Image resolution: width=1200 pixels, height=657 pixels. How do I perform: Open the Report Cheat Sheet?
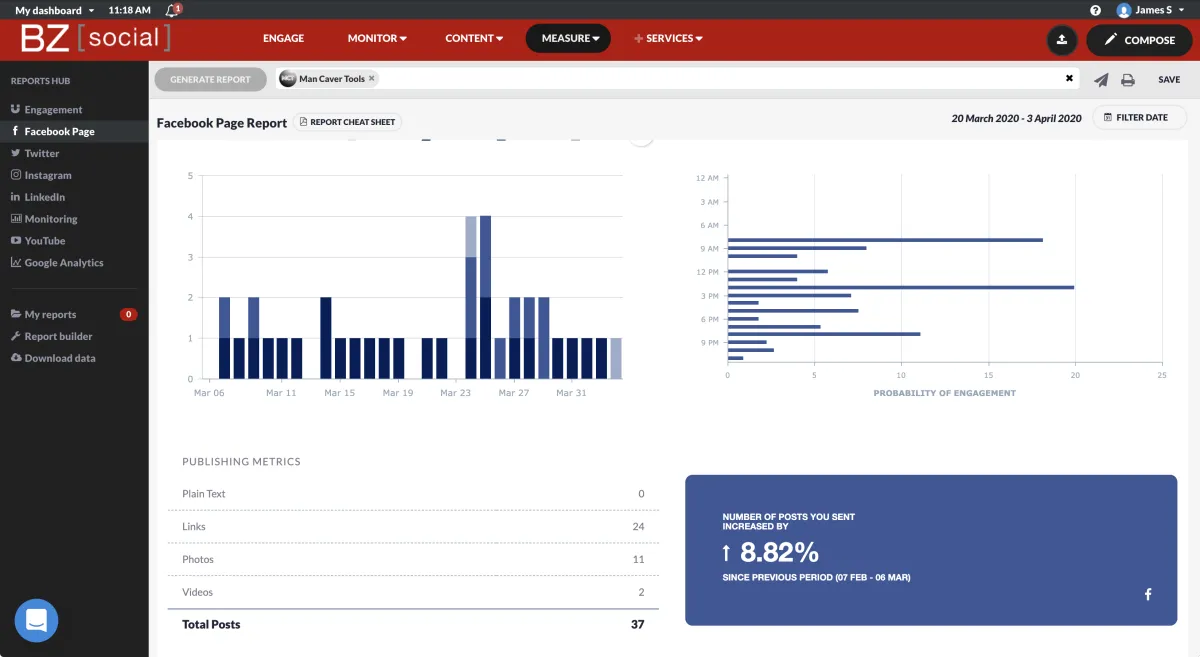point(348,122)
